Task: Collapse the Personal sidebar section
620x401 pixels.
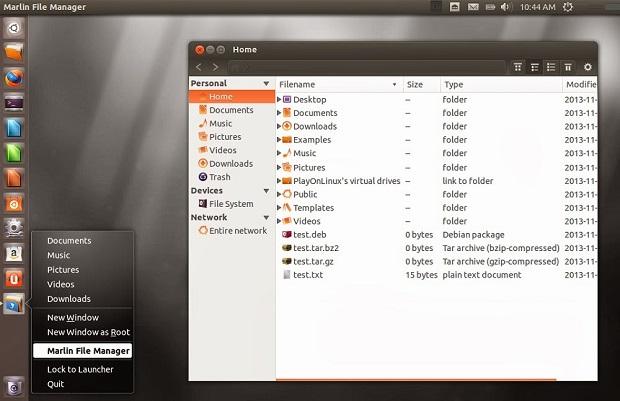Action: (266, 83)
